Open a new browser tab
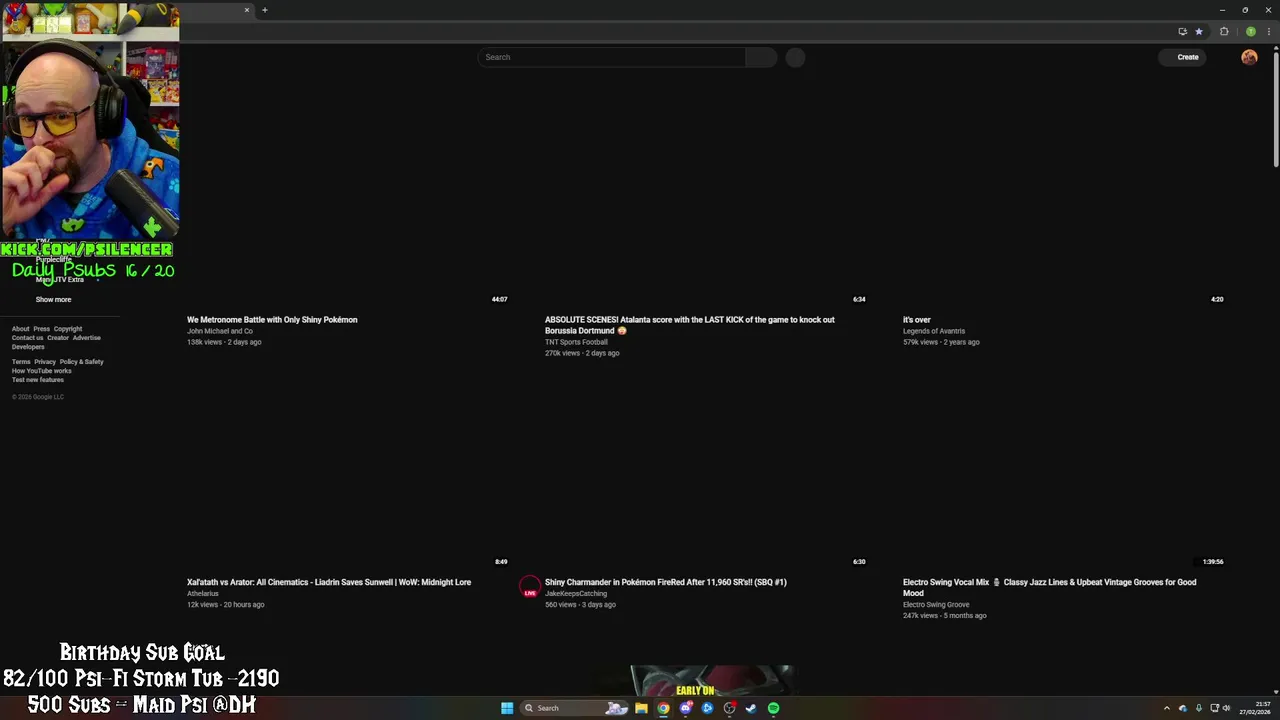The width and height of the screenshot is (1280, 720). click(x=264, y=10)
